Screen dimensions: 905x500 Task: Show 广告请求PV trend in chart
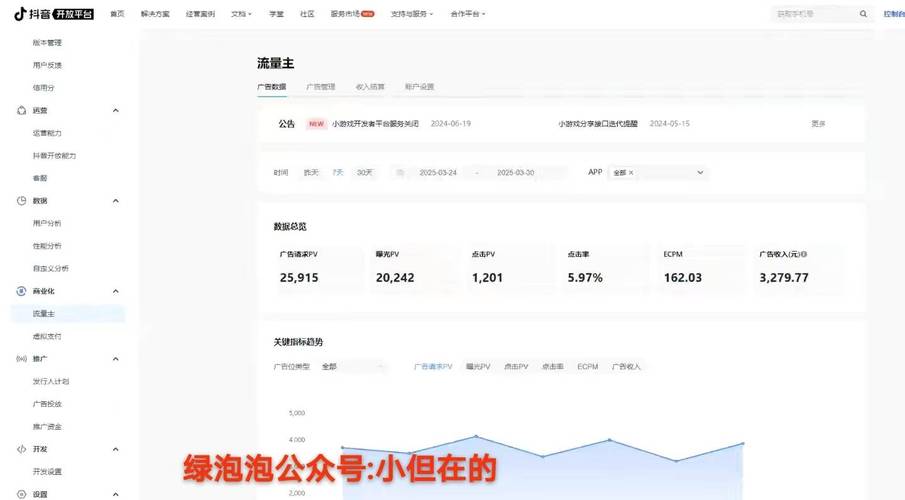(433, 367)
